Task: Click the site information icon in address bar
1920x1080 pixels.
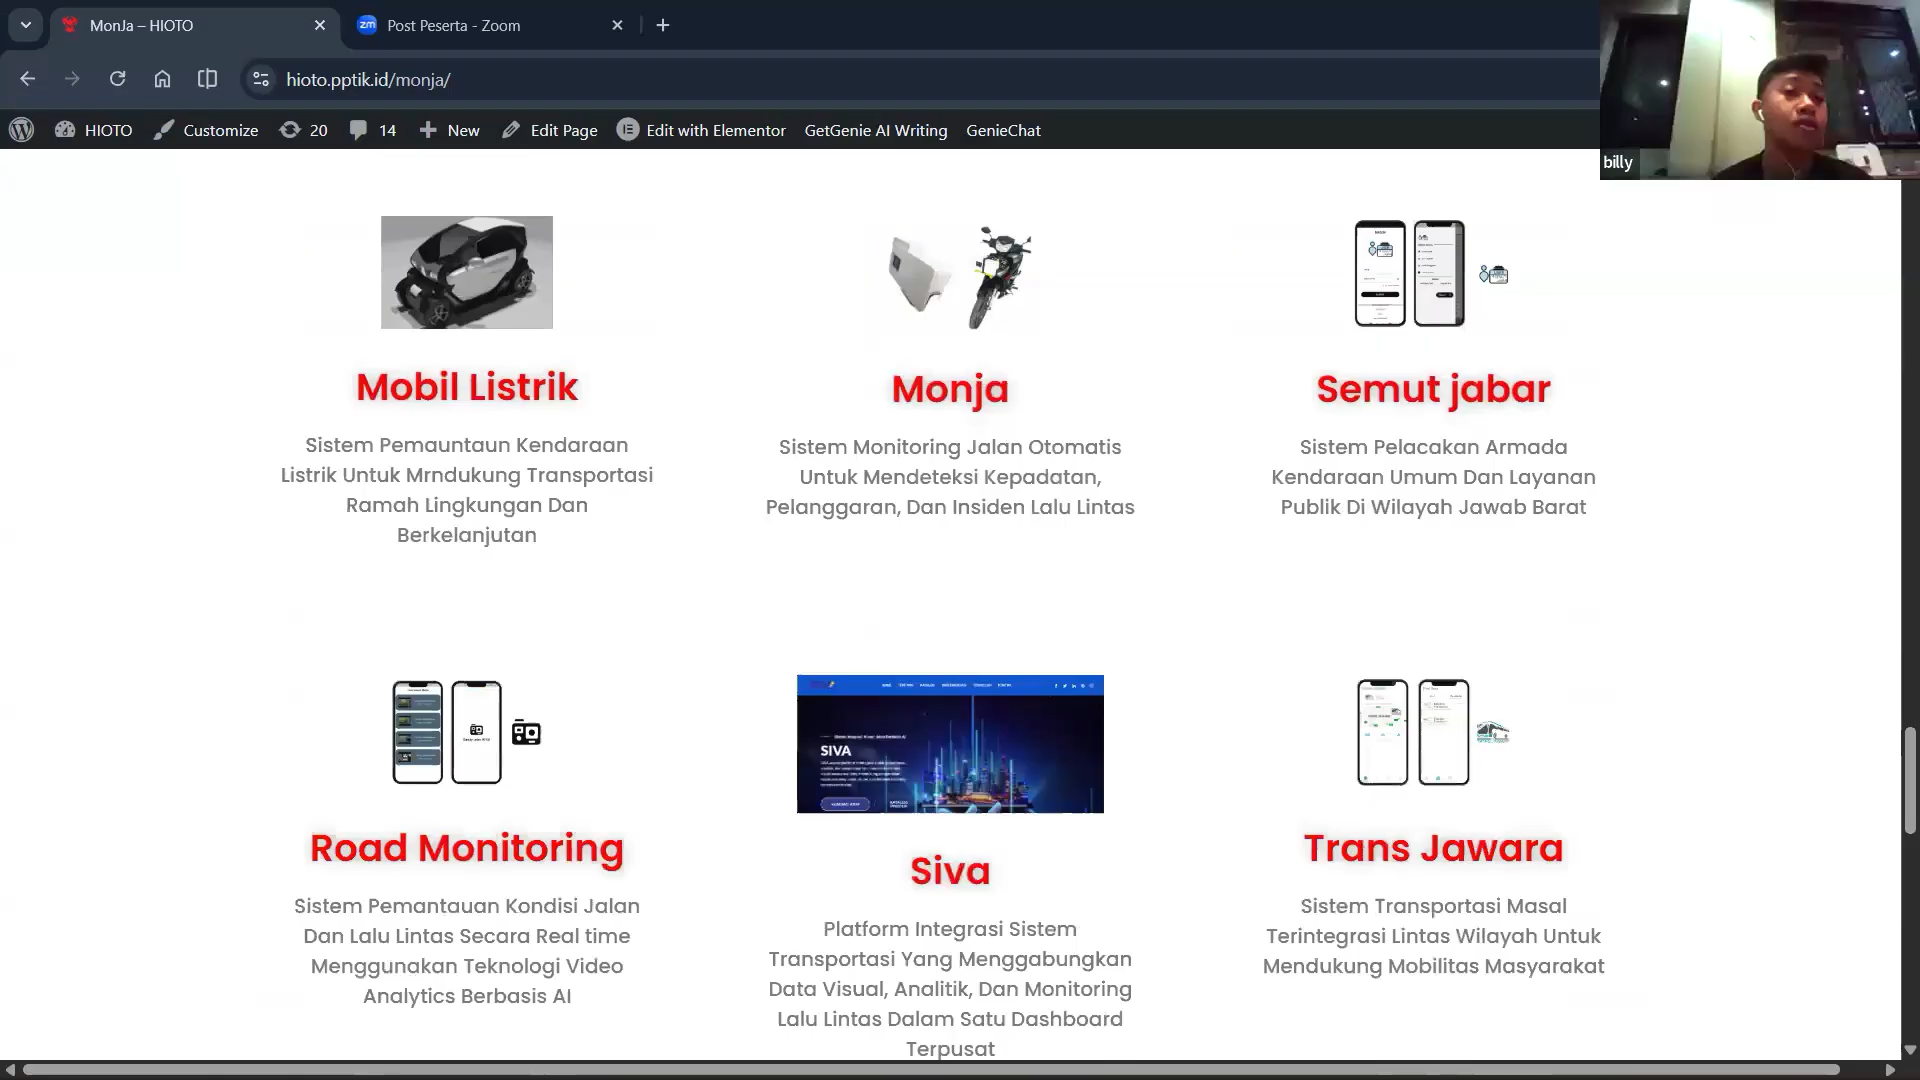Action: (x=260, y=79)
